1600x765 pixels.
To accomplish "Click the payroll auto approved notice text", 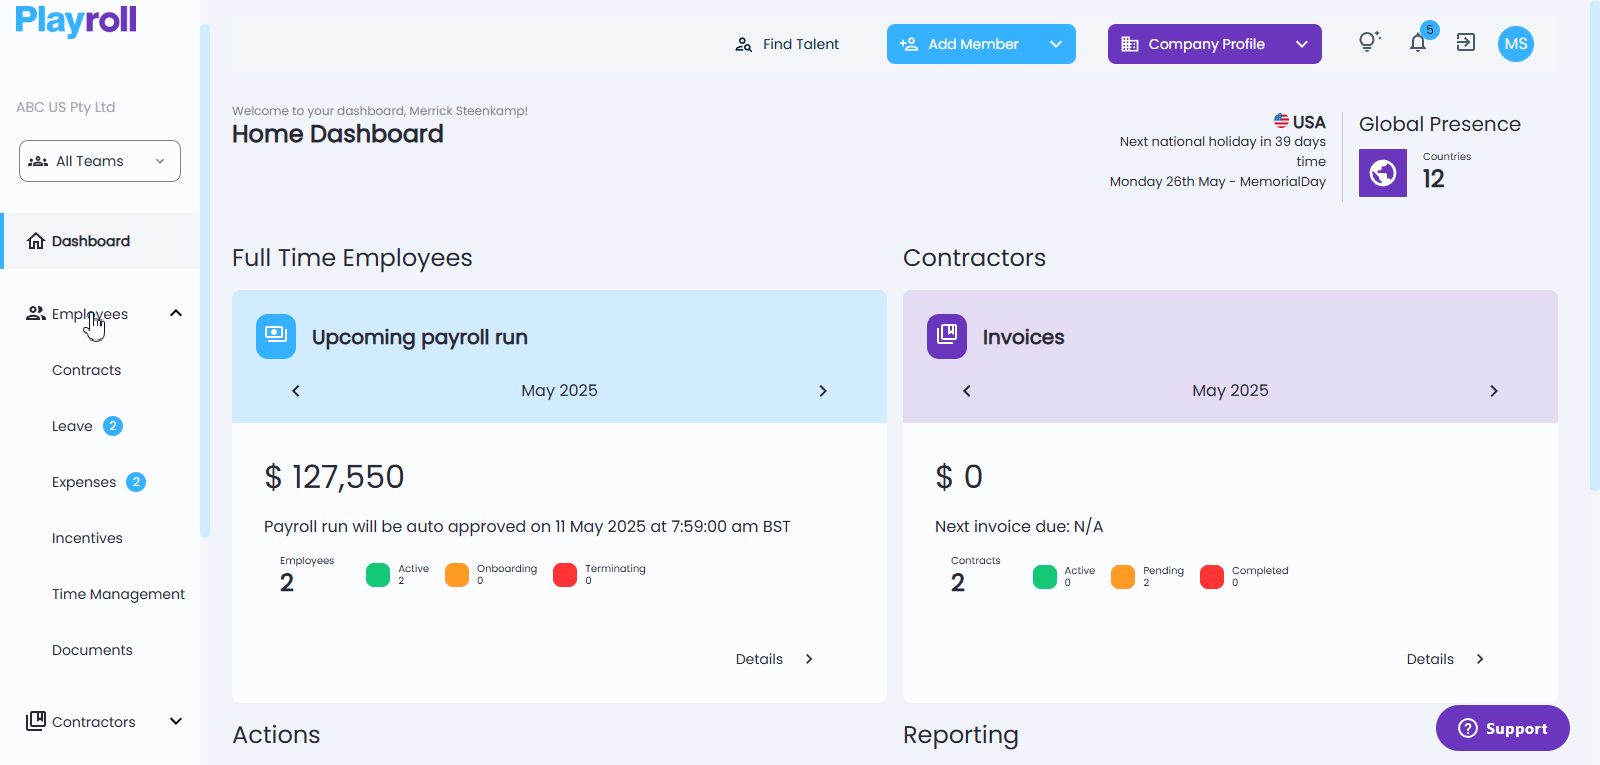I will coord(527,527).
